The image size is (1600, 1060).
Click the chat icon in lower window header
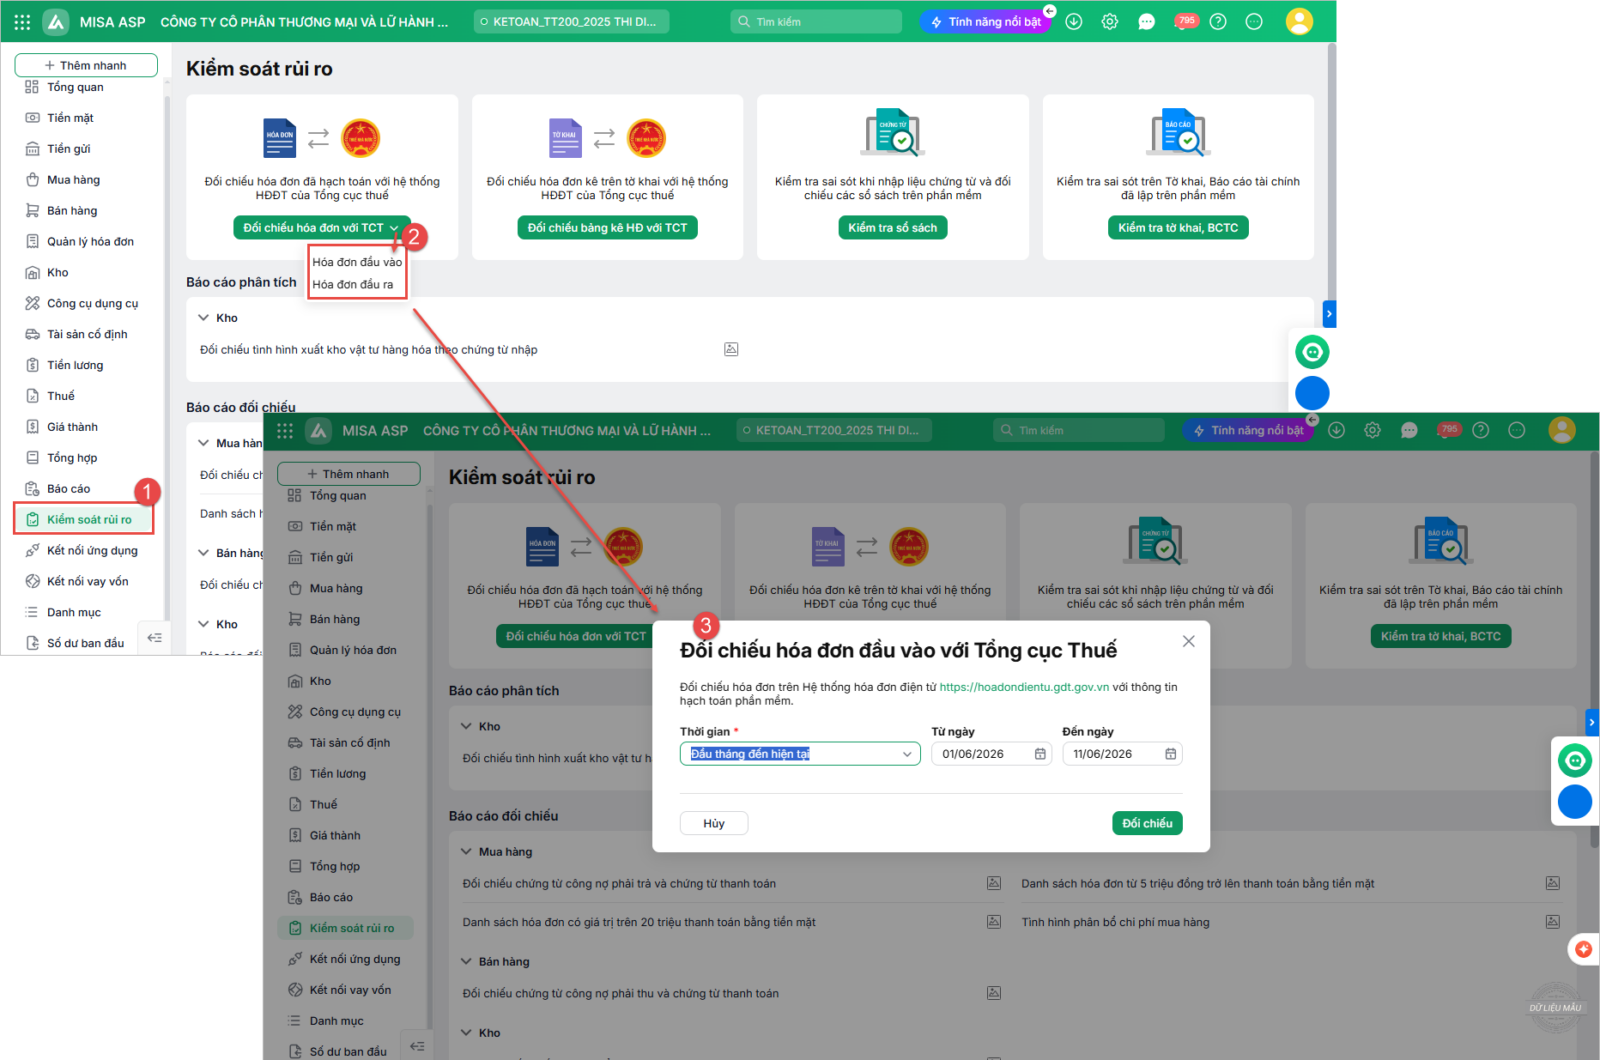click(x=1409, y=430)
